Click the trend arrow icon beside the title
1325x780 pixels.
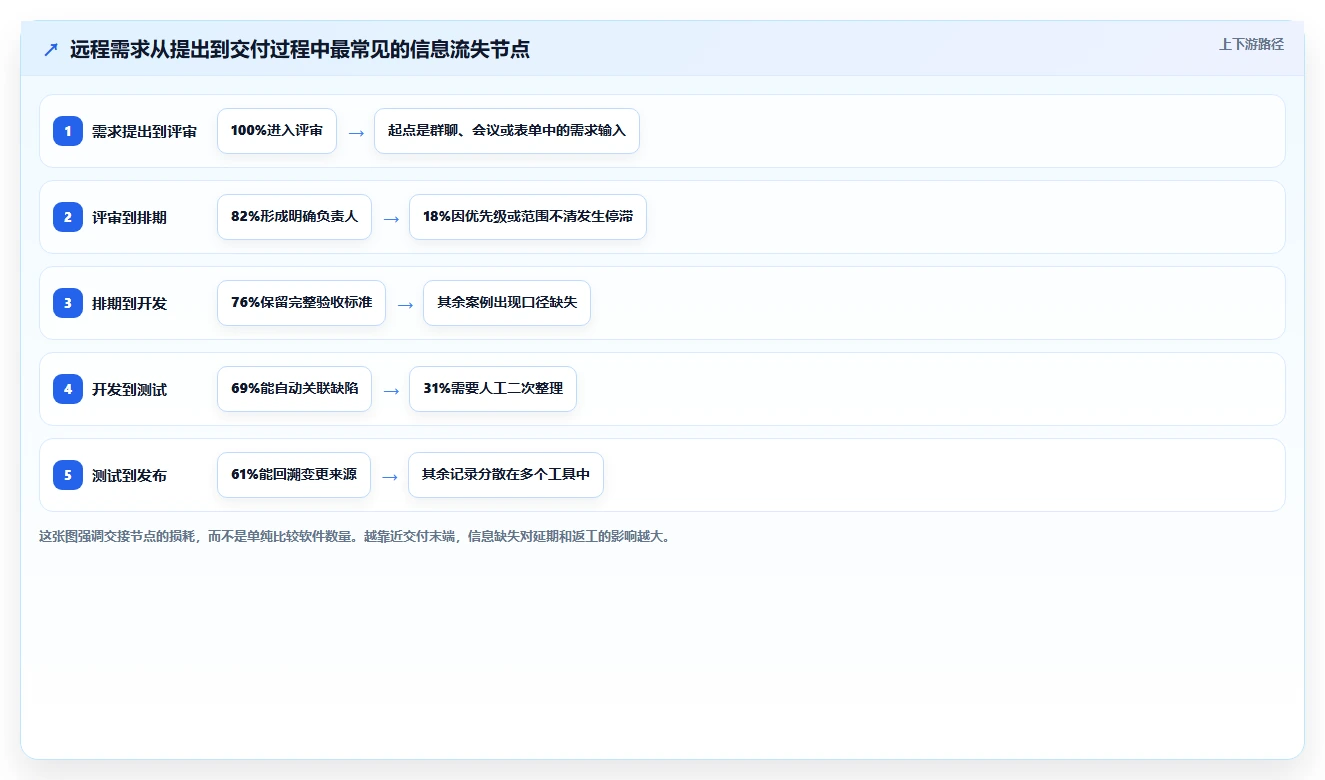(x=51, y=50)
